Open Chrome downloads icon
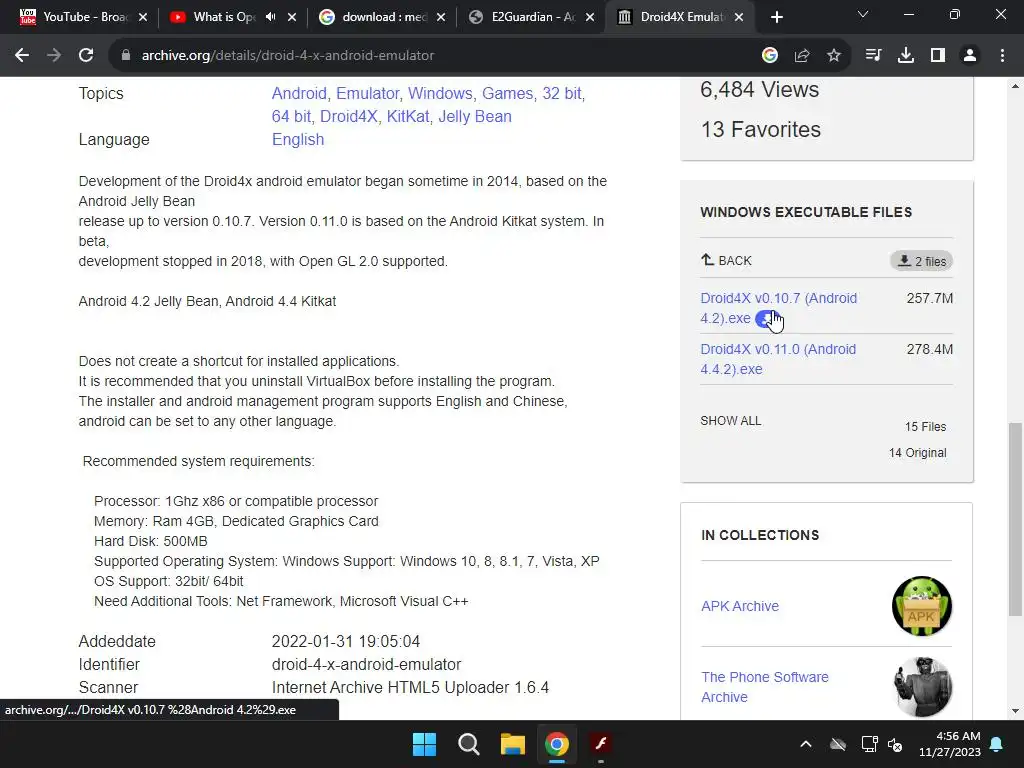 pyautogui.click(x=906, y=56)
